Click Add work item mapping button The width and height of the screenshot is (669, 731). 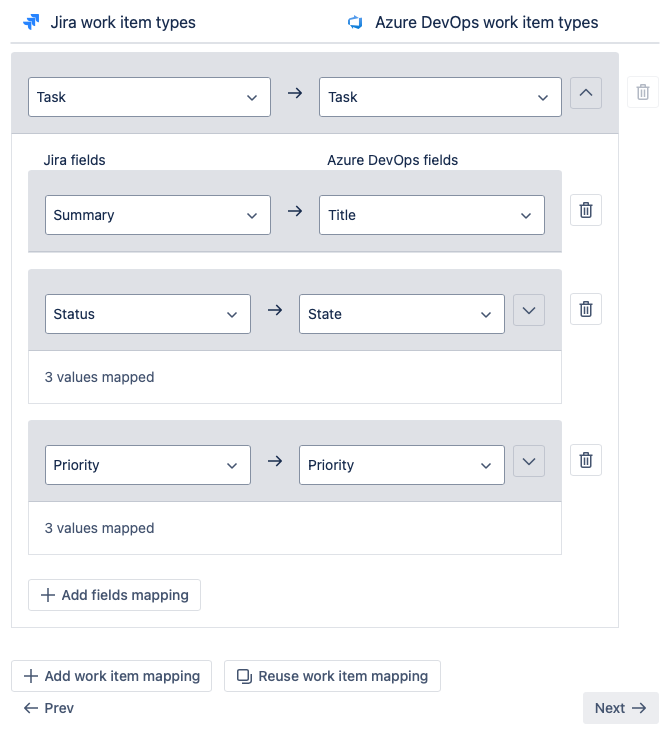[112, 676]
